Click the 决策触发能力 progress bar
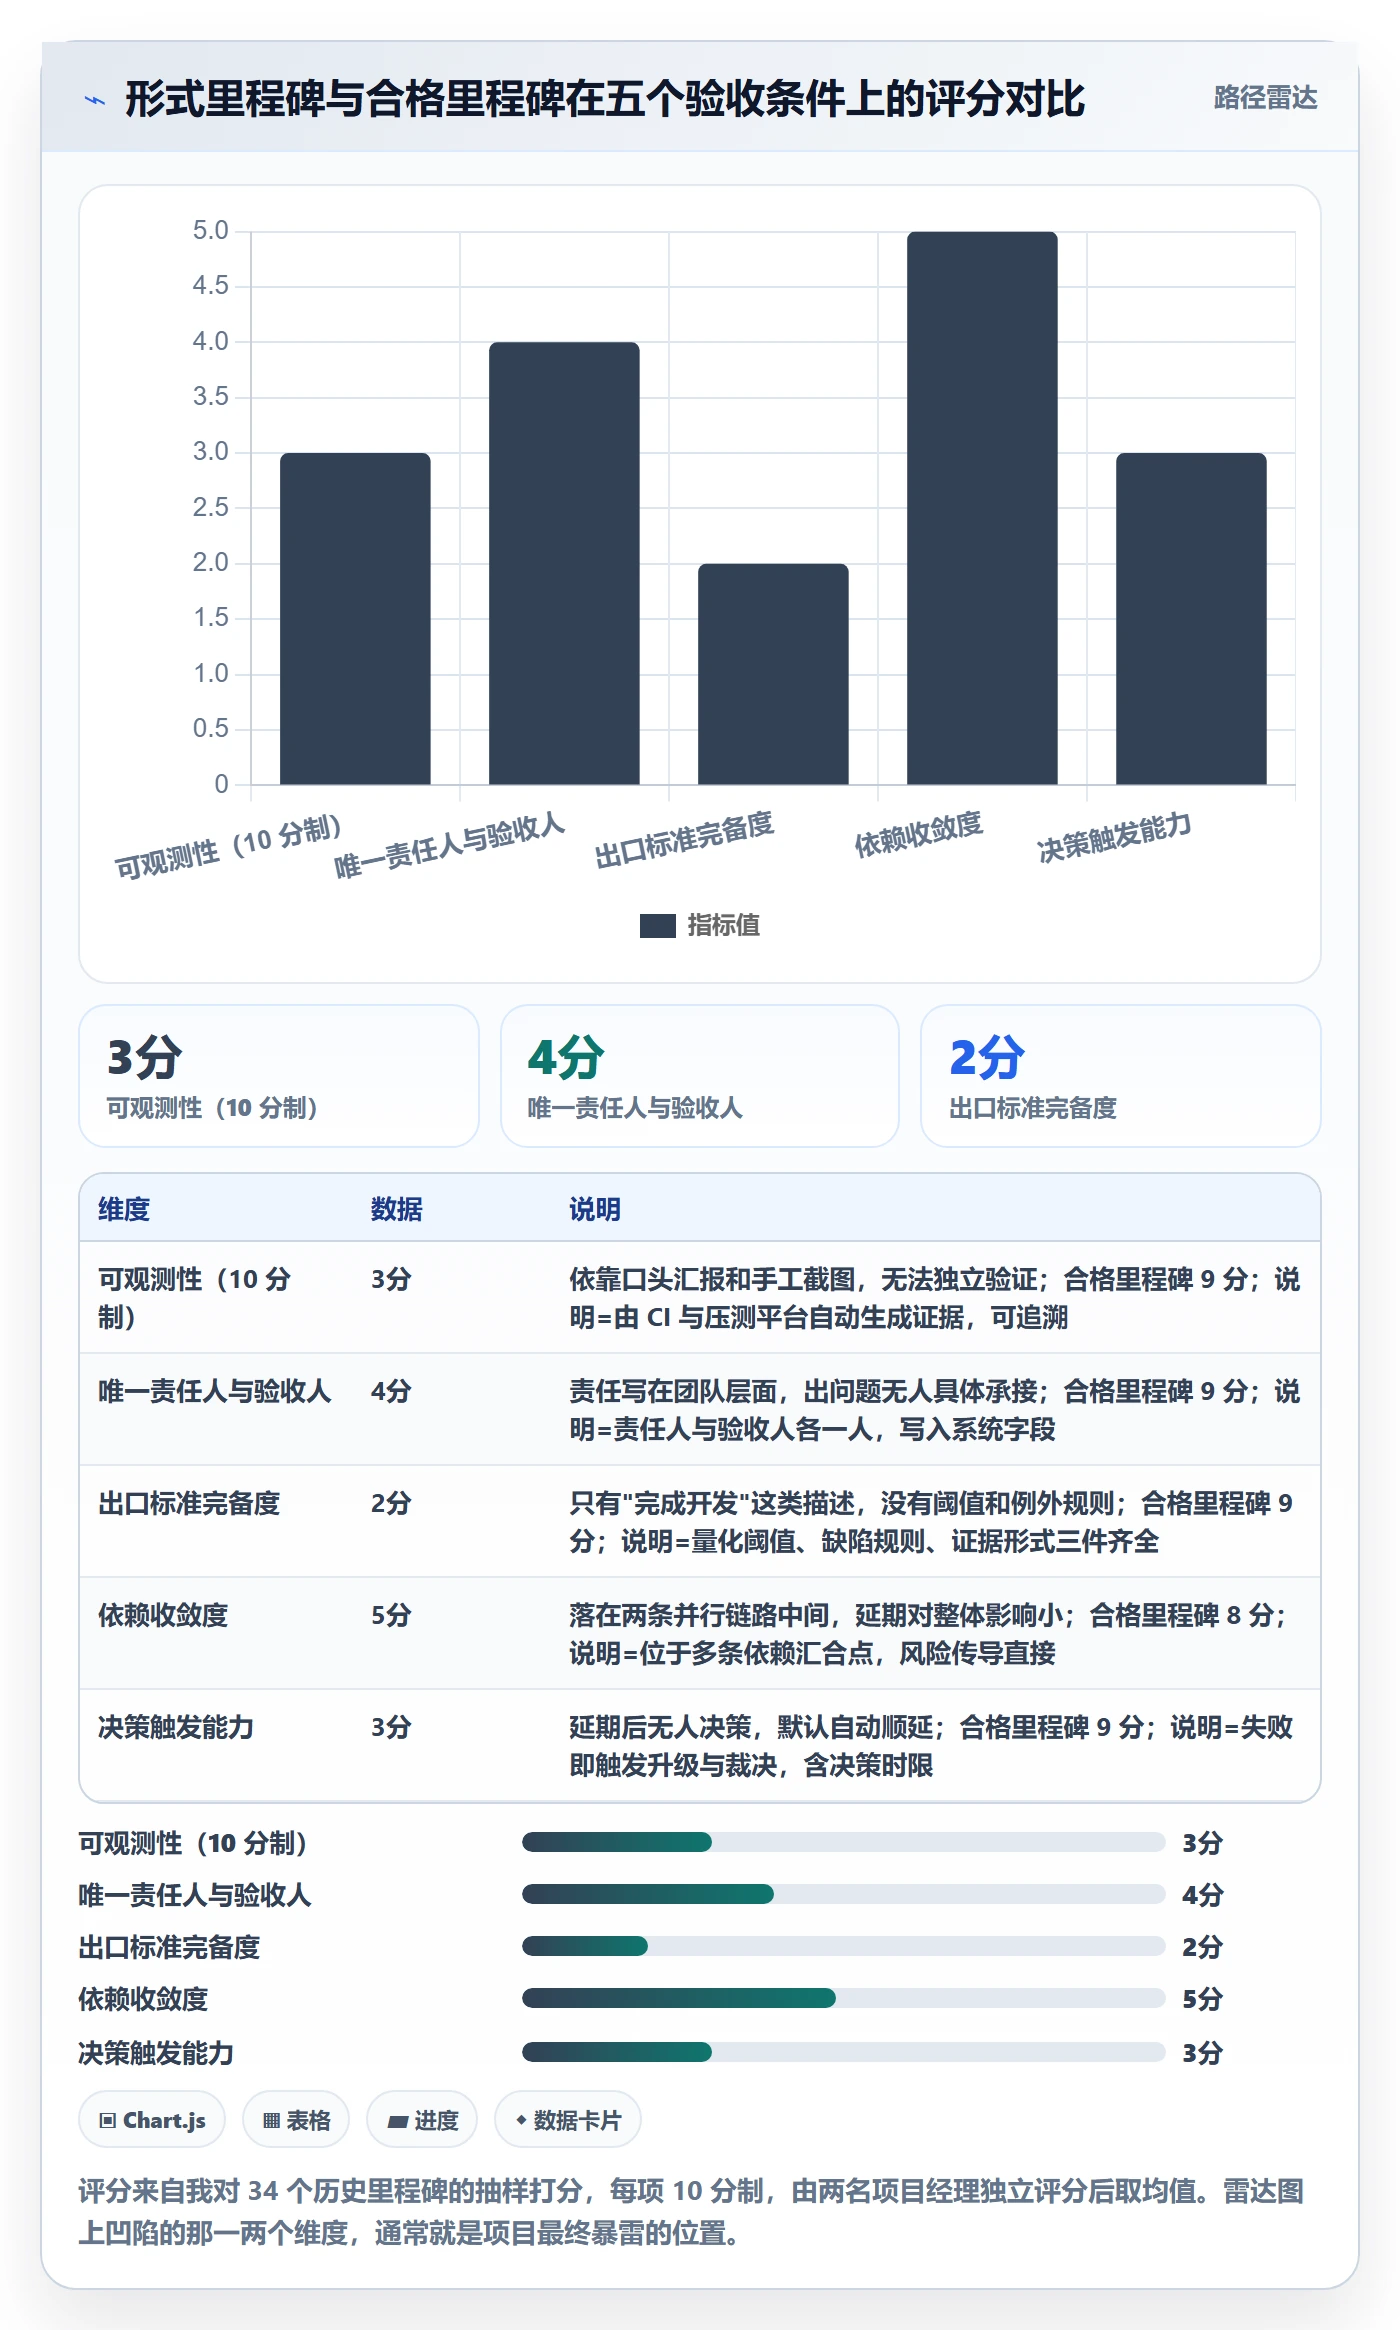Image resolution: width=1400 pixels, height=2330 pixels. (x=844, y=2052)
